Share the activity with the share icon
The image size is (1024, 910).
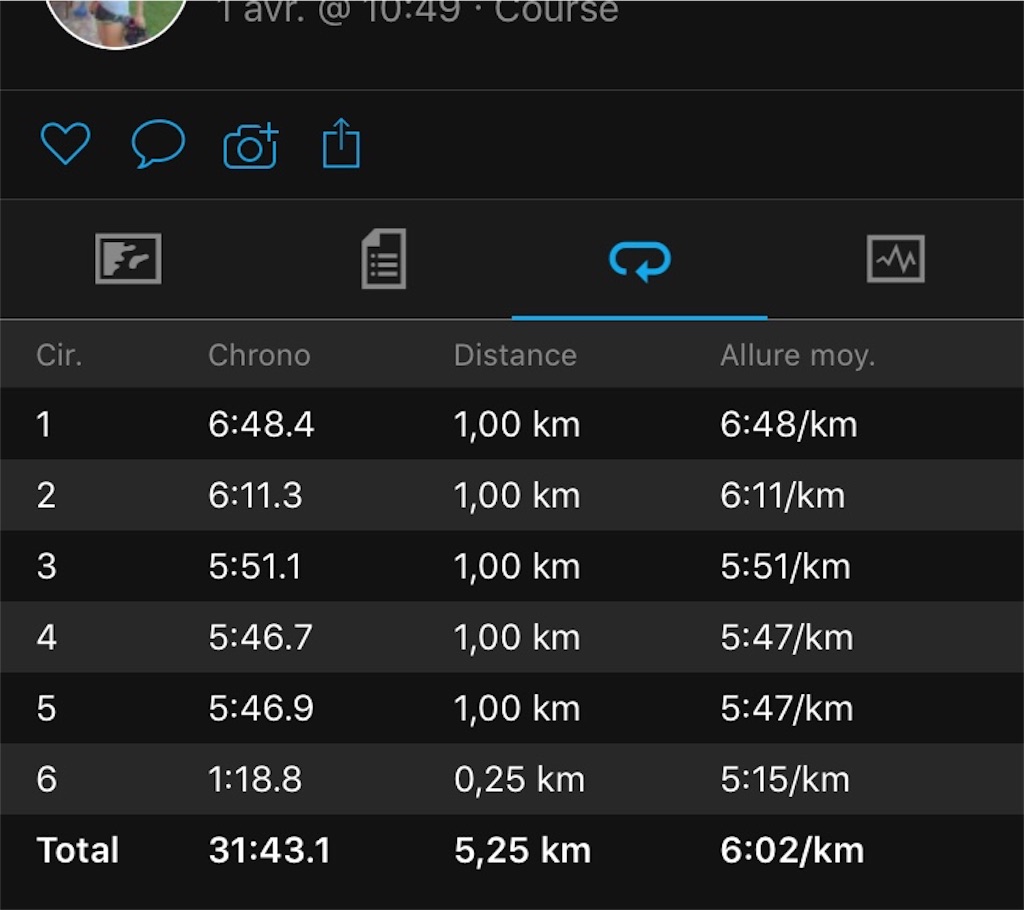342,142
